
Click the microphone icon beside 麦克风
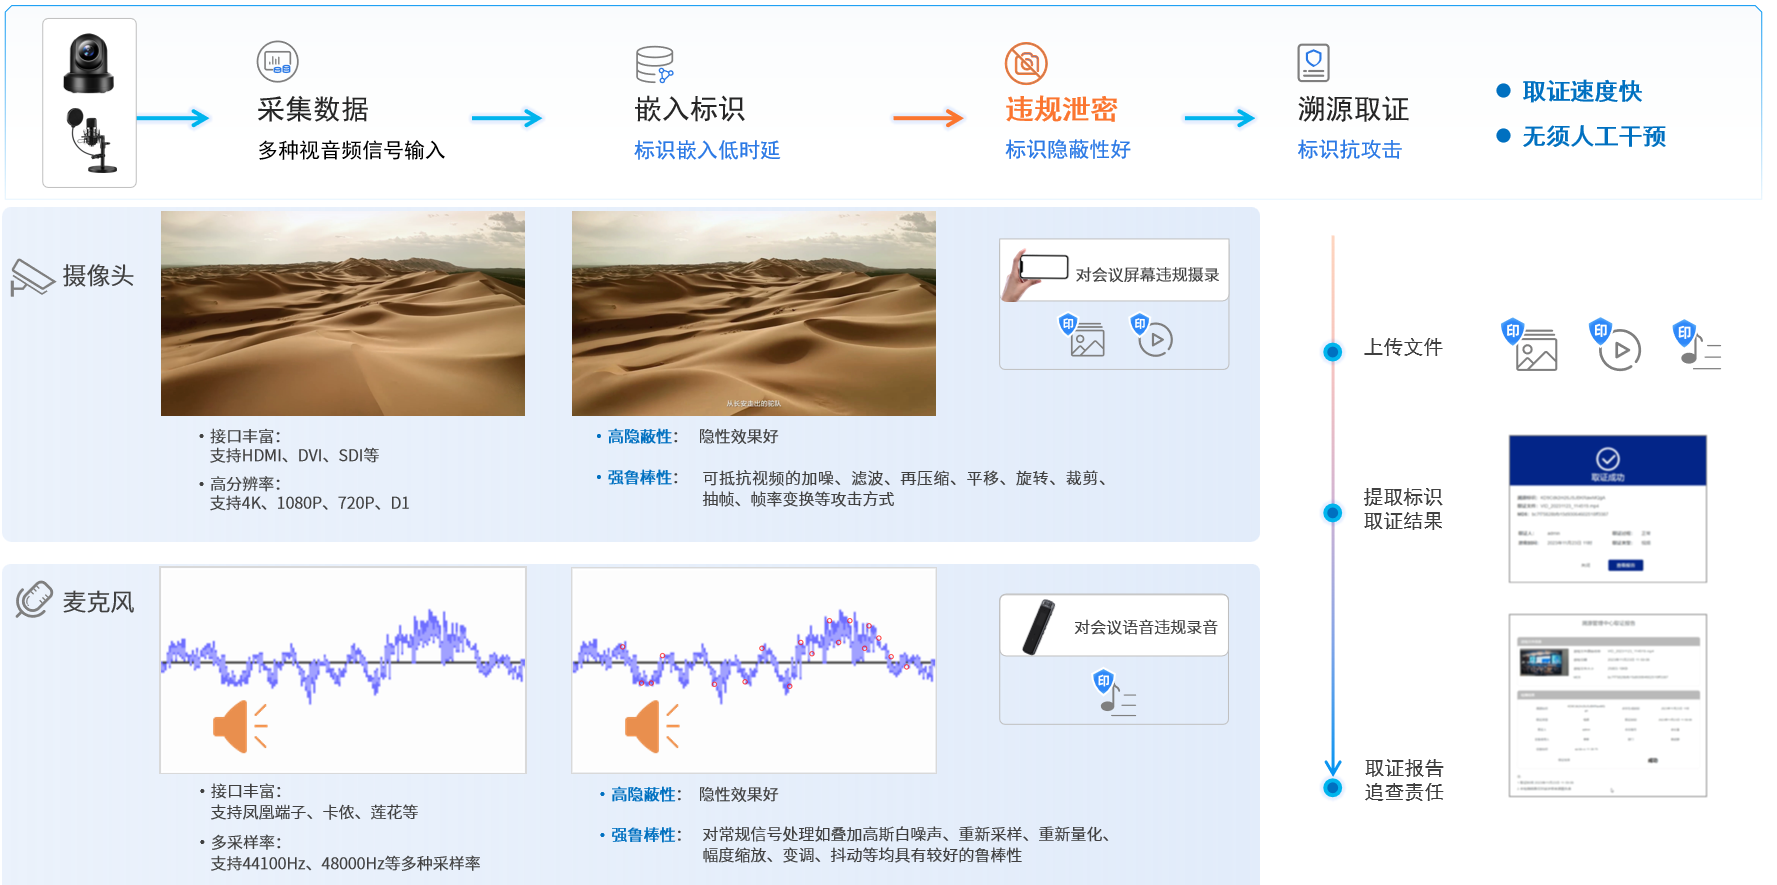point(33,600)
